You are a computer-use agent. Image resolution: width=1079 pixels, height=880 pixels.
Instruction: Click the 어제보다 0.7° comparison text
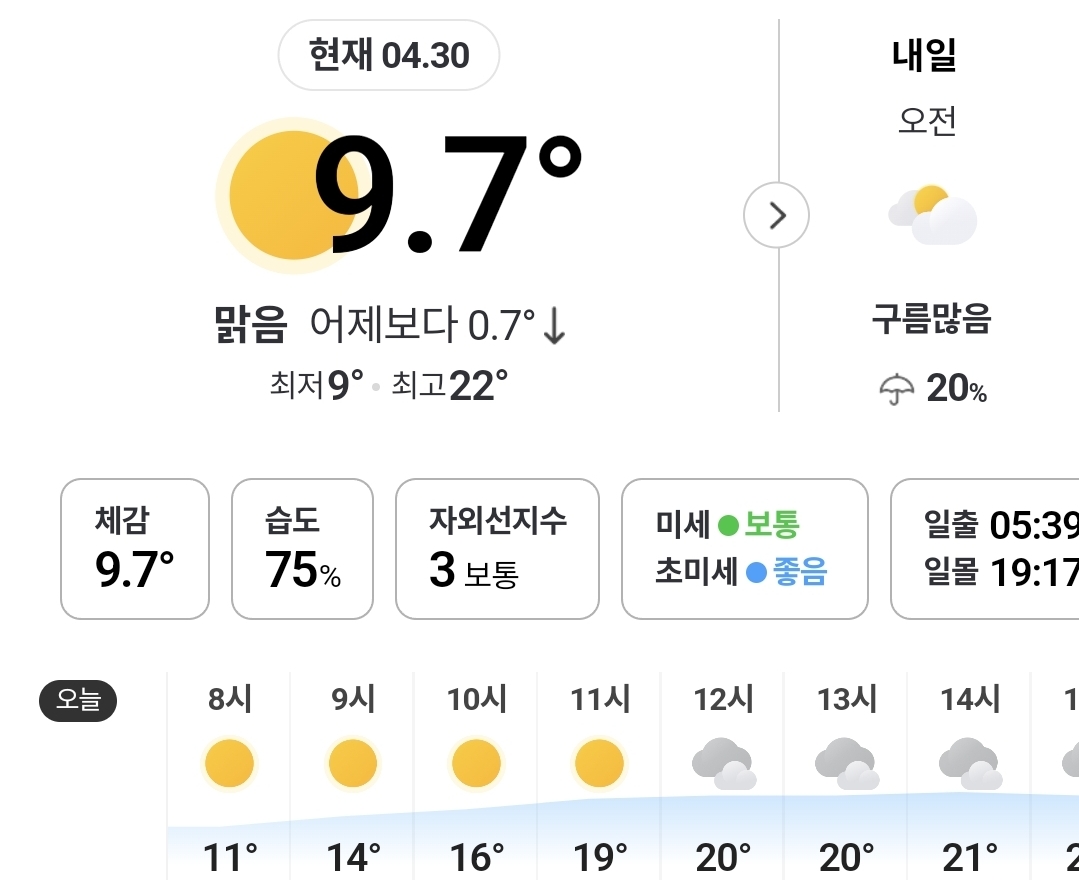[x=438, y=325]
